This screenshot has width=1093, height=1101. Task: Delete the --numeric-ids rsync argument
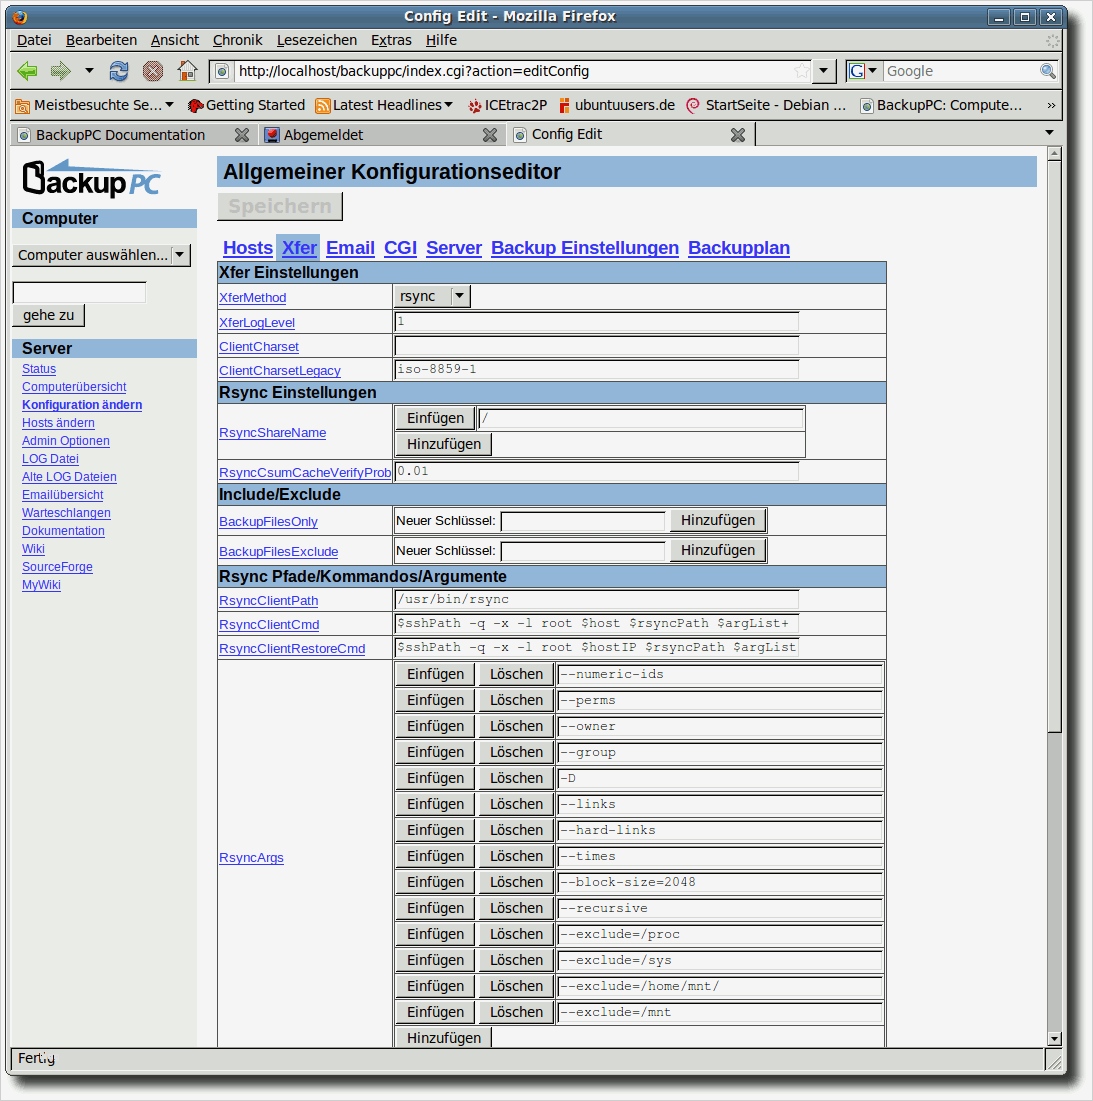click(516, 674)
